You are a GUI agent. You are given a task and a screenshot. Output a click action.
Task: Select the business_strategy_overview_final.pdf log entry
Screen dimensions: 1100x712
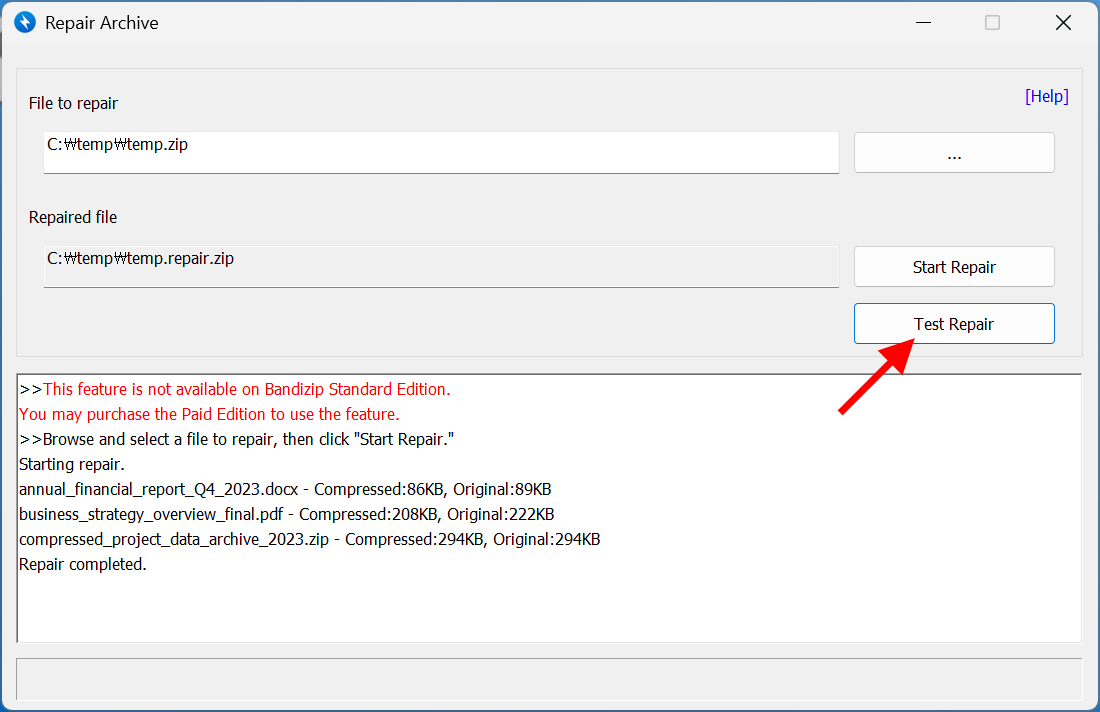286,515
